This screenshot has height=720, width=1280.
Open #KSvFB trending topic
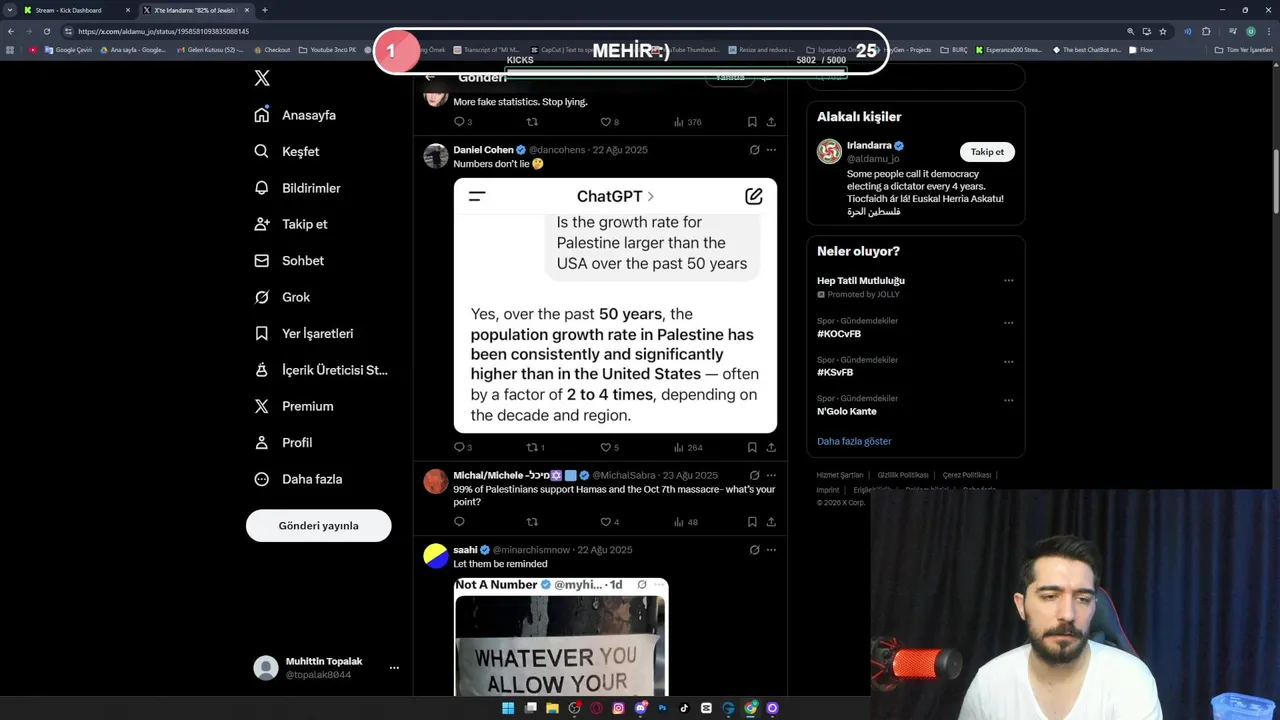pyautogui.click(x=835, y=372)
